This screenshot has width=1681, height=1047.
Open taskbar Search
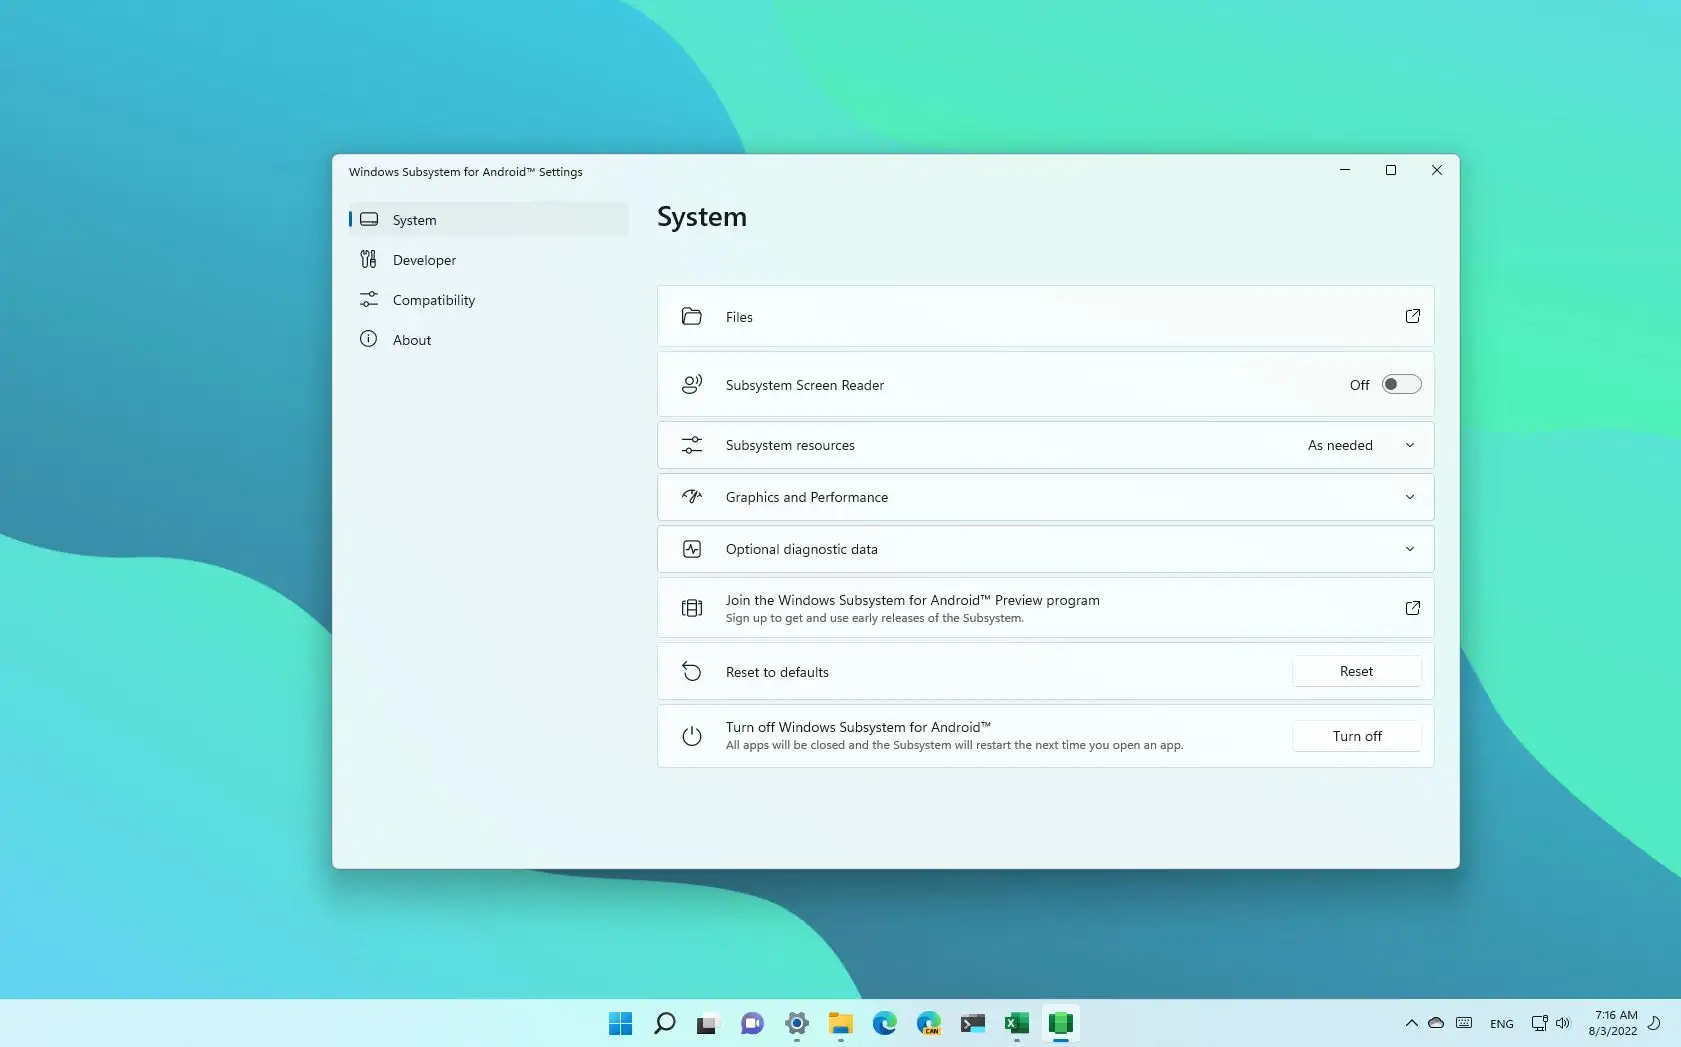(x=665, y=1023)
